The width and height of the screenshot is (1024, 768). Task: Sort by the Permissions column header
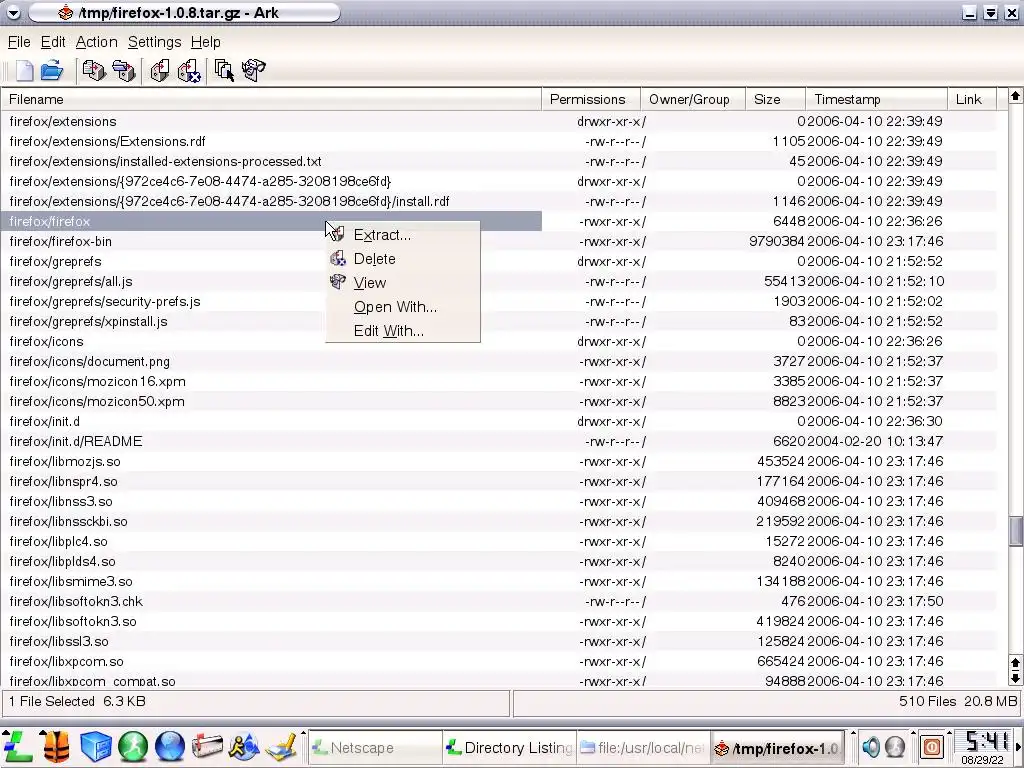point(591,99)
